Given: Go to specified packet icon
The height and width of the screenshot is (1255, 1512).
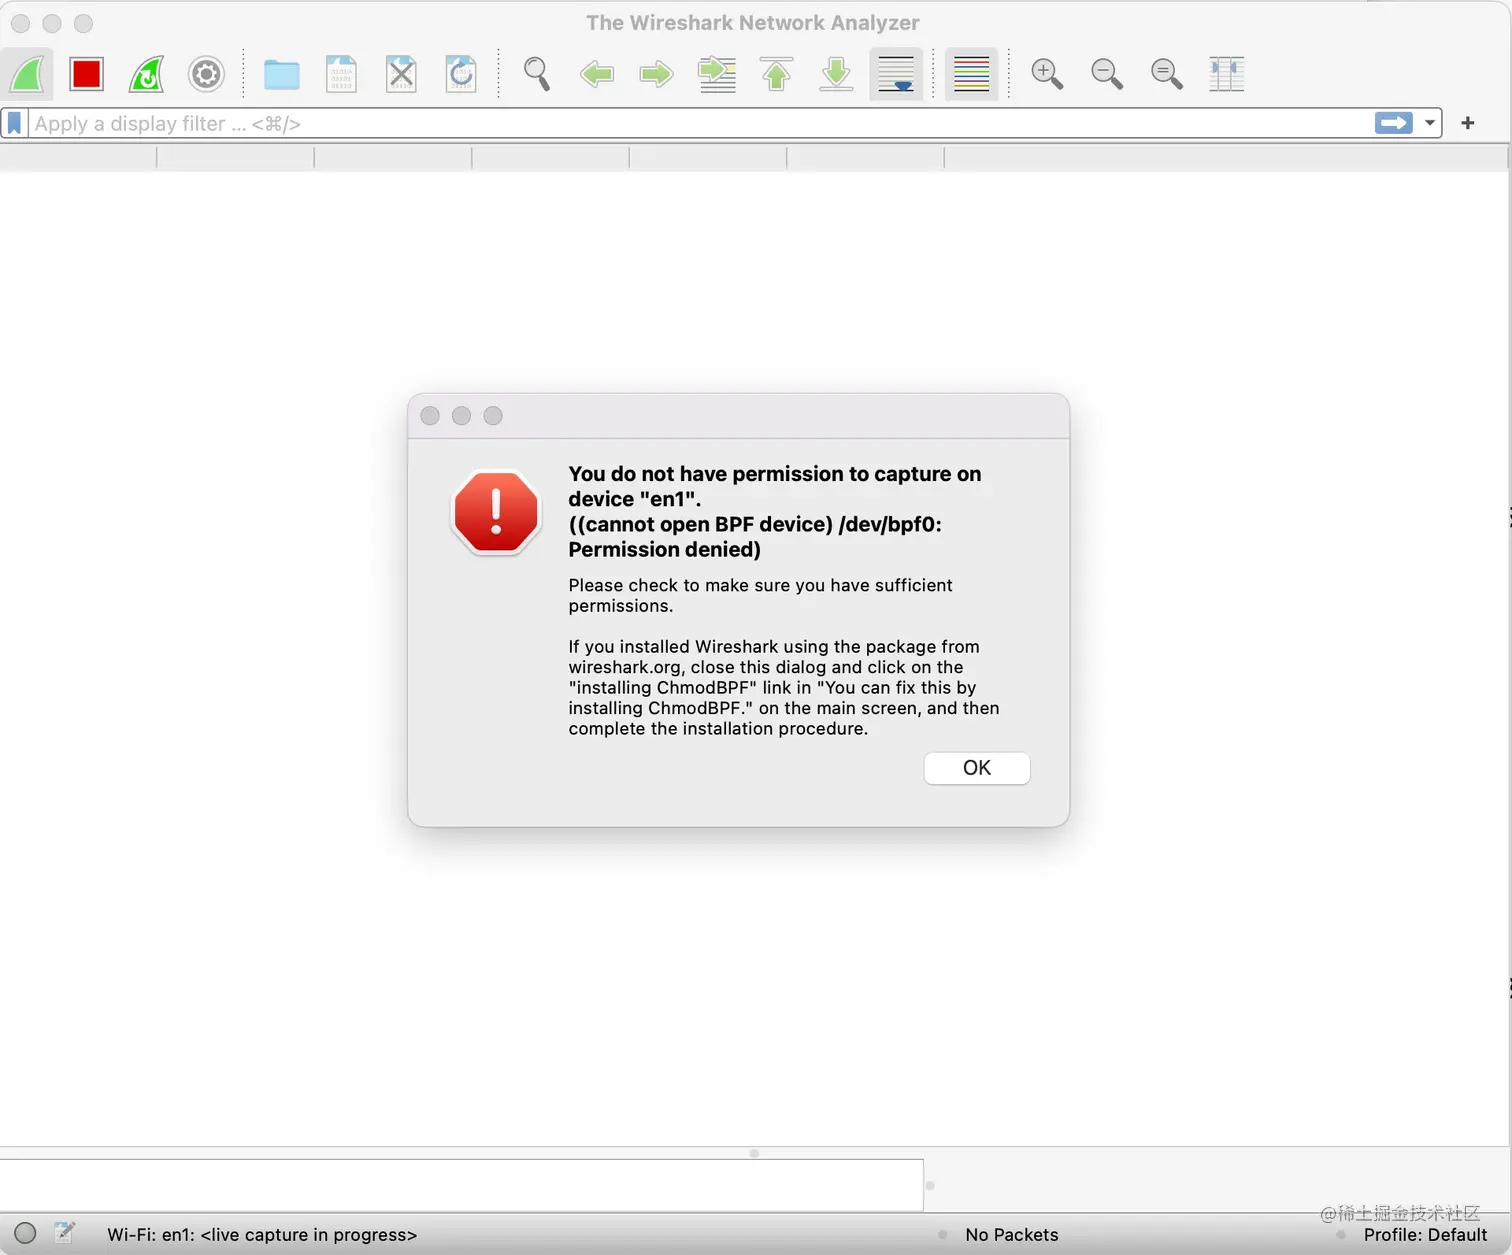Looking at the screenshot, I should [717, 74].
